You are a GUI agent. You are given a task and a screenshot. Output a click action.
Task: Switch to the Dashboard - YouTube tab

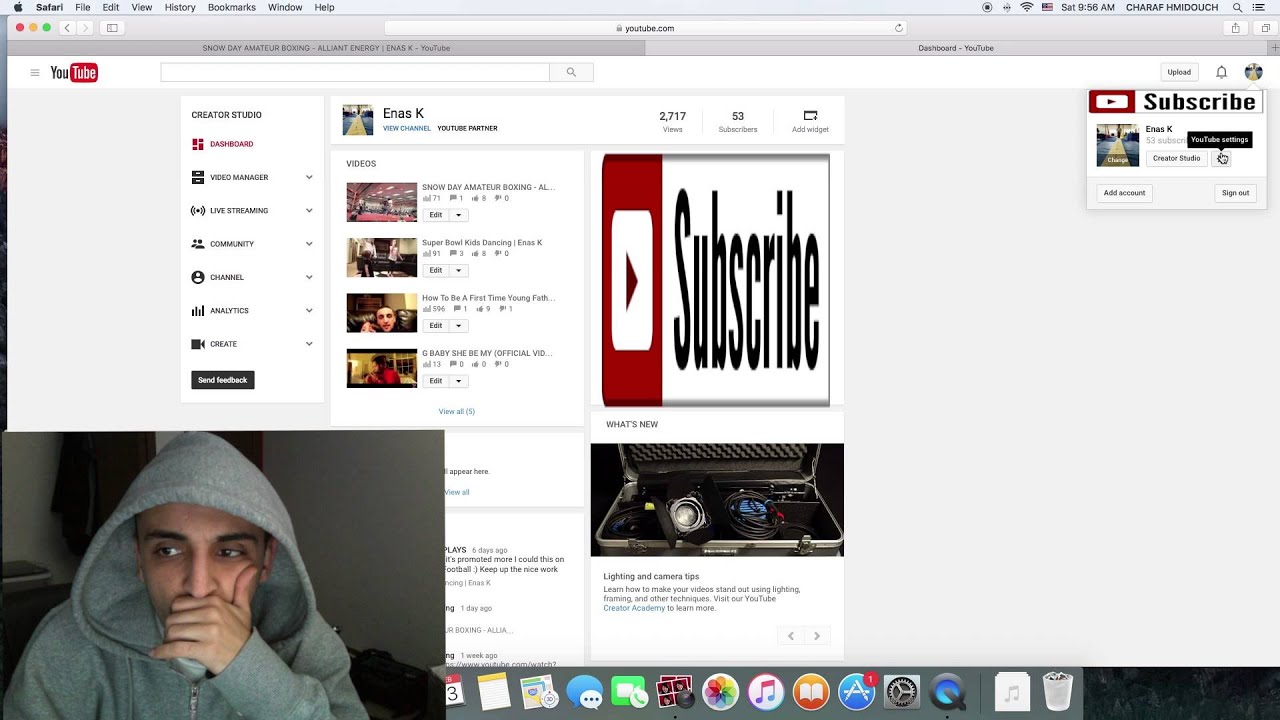pyautogui.click(x=956, y=48)
